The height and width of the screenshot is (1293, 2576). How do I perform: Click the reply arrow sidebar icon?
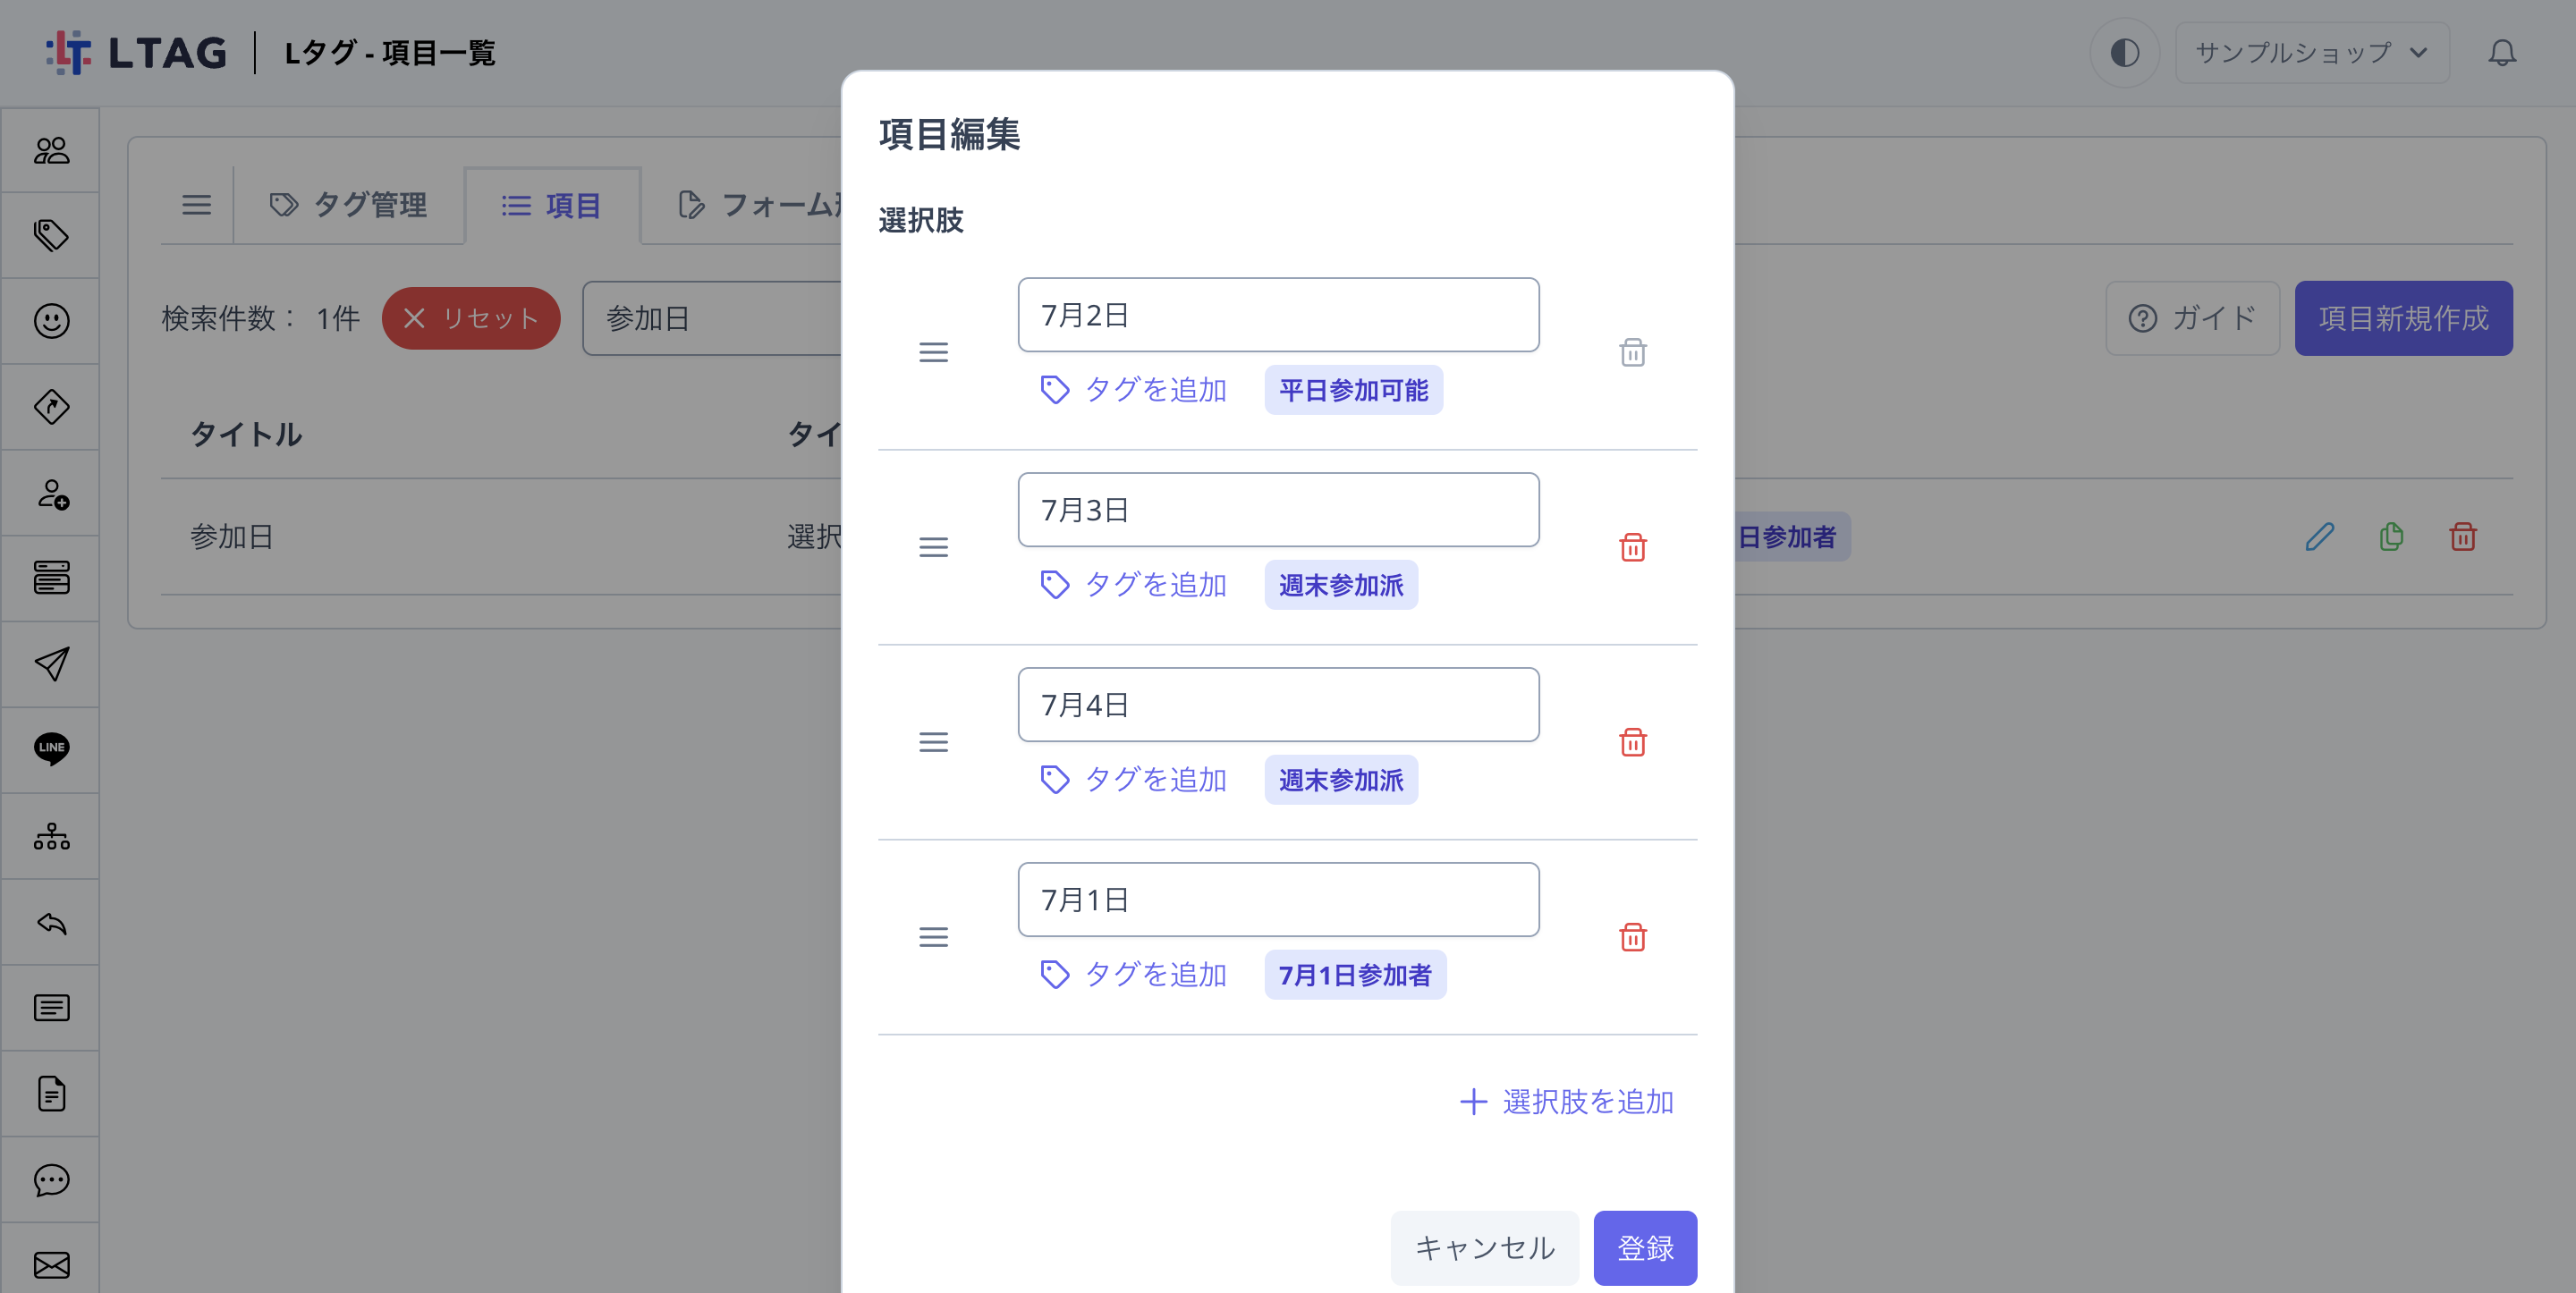click(x=51, y=922)
